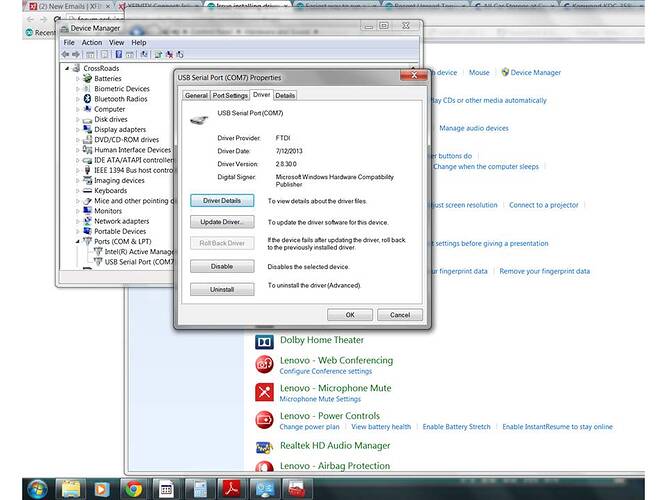Click the Disable button
The height and width of the screenshot is (500, 666).
point(222,266)
